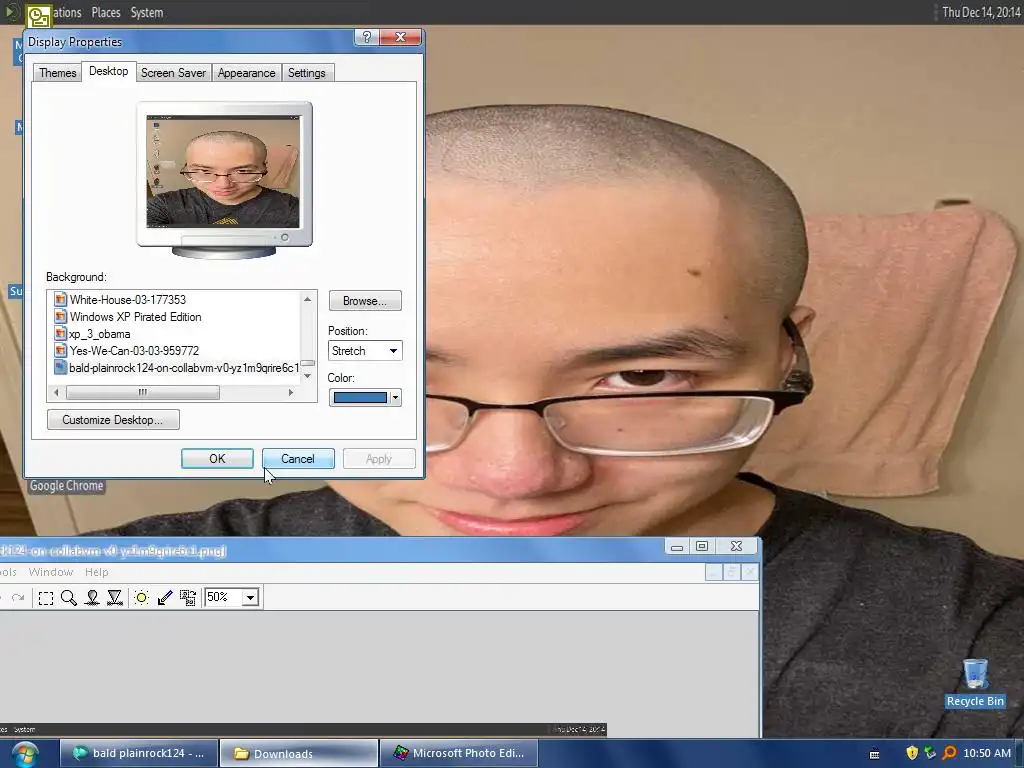Click the yellow security shield tray icon
This screenshot has width=1024, height=768.
tap(912, 753)
